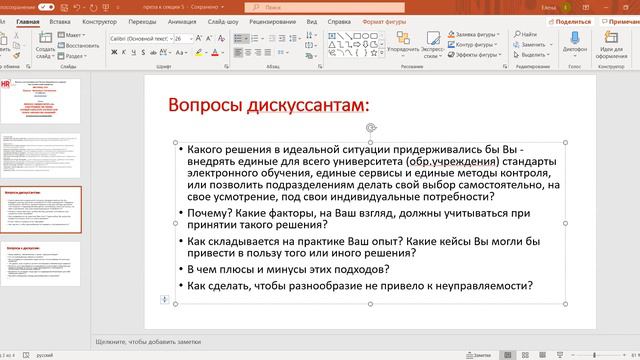Viewport: 640px width, 360px height.
Task: Click the Increase Font Size icon
Action: (199, 38)
